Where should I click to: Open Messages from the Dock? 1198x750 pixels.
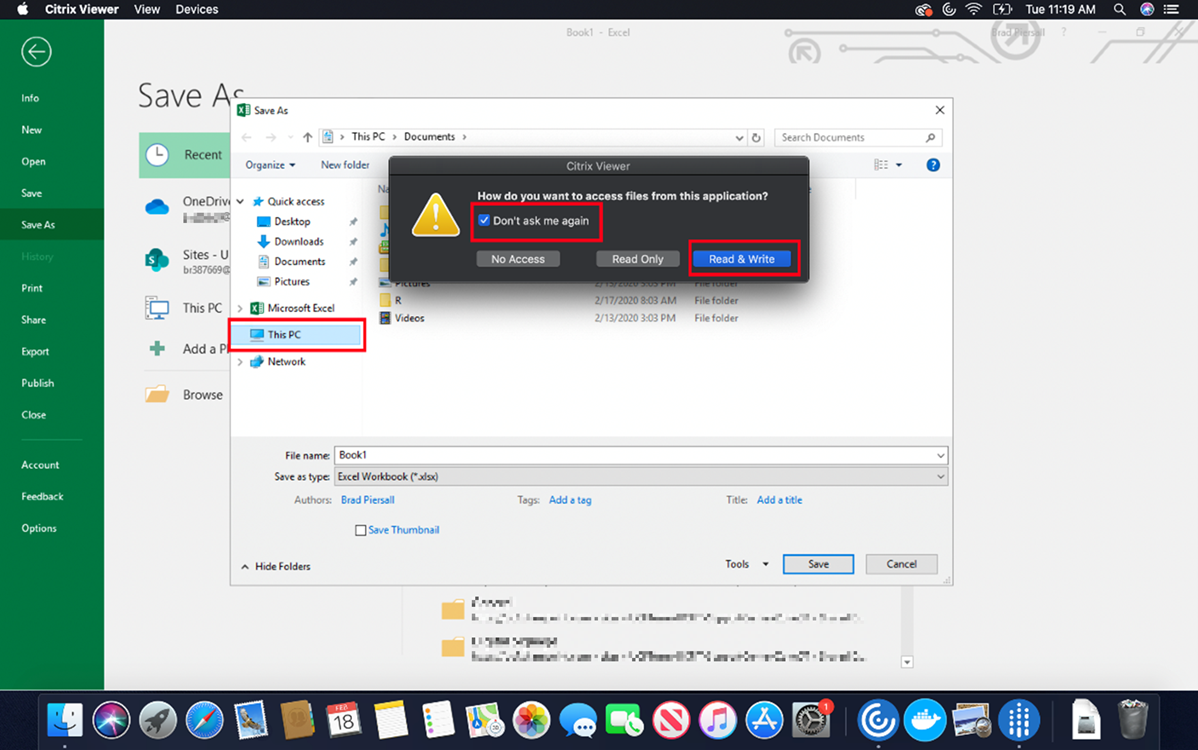pos(578,720)
